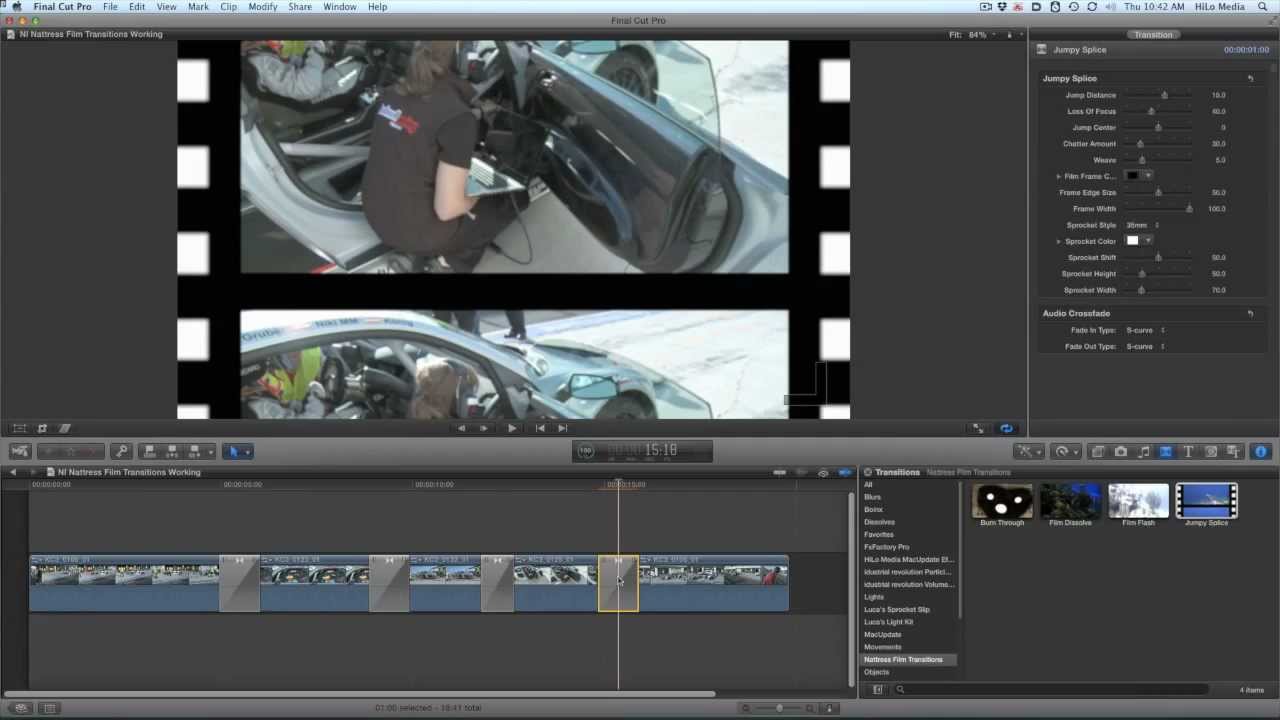Toggle the Inspector info button
The width and height of the screenshot is (1280, 720).
click(x=1260, y=452)
